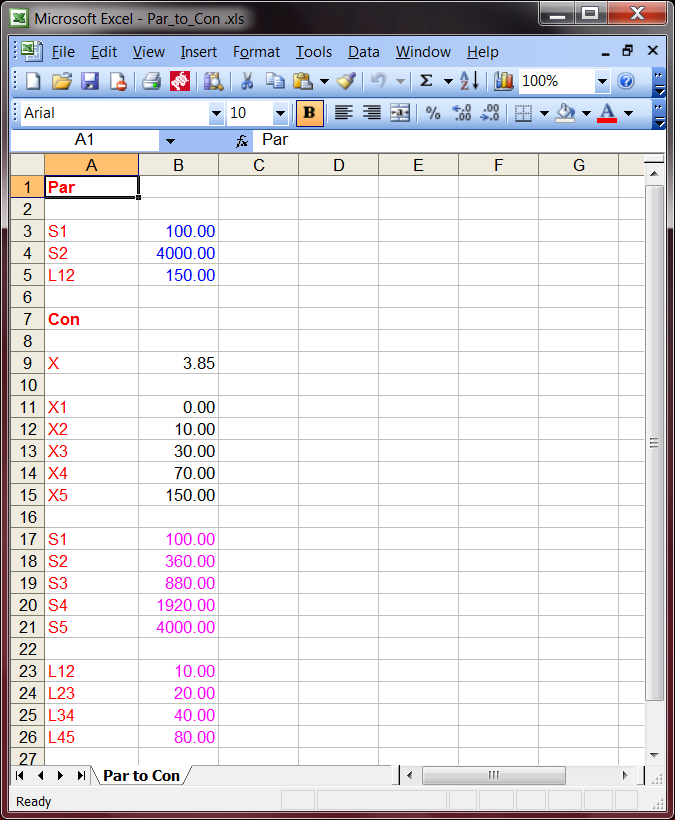
Task: Open the Name Box dropdown arrow
Action: 170,141
